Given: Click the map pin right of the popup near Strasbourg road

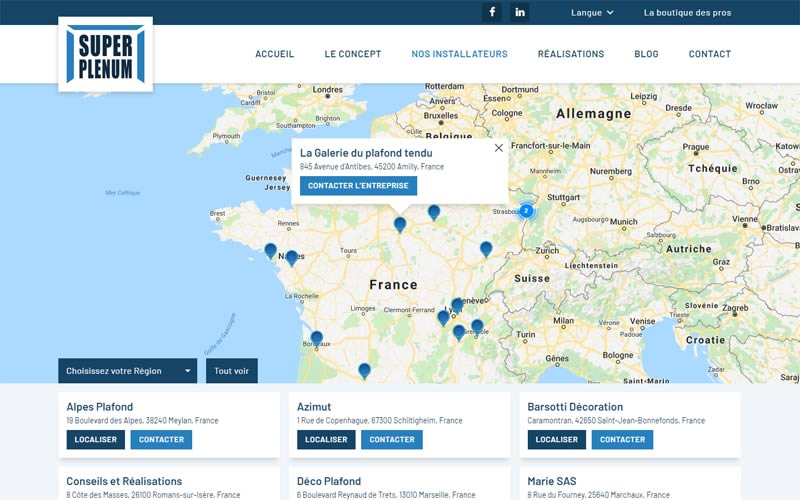Looking at the screenshot, I should (x=434, y=212).
